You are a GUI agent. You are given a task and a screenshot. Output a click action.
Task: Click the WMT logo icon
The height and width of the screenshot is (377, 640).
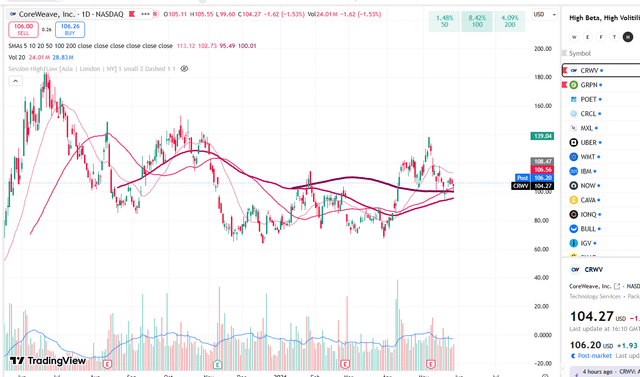pos(574,157)
